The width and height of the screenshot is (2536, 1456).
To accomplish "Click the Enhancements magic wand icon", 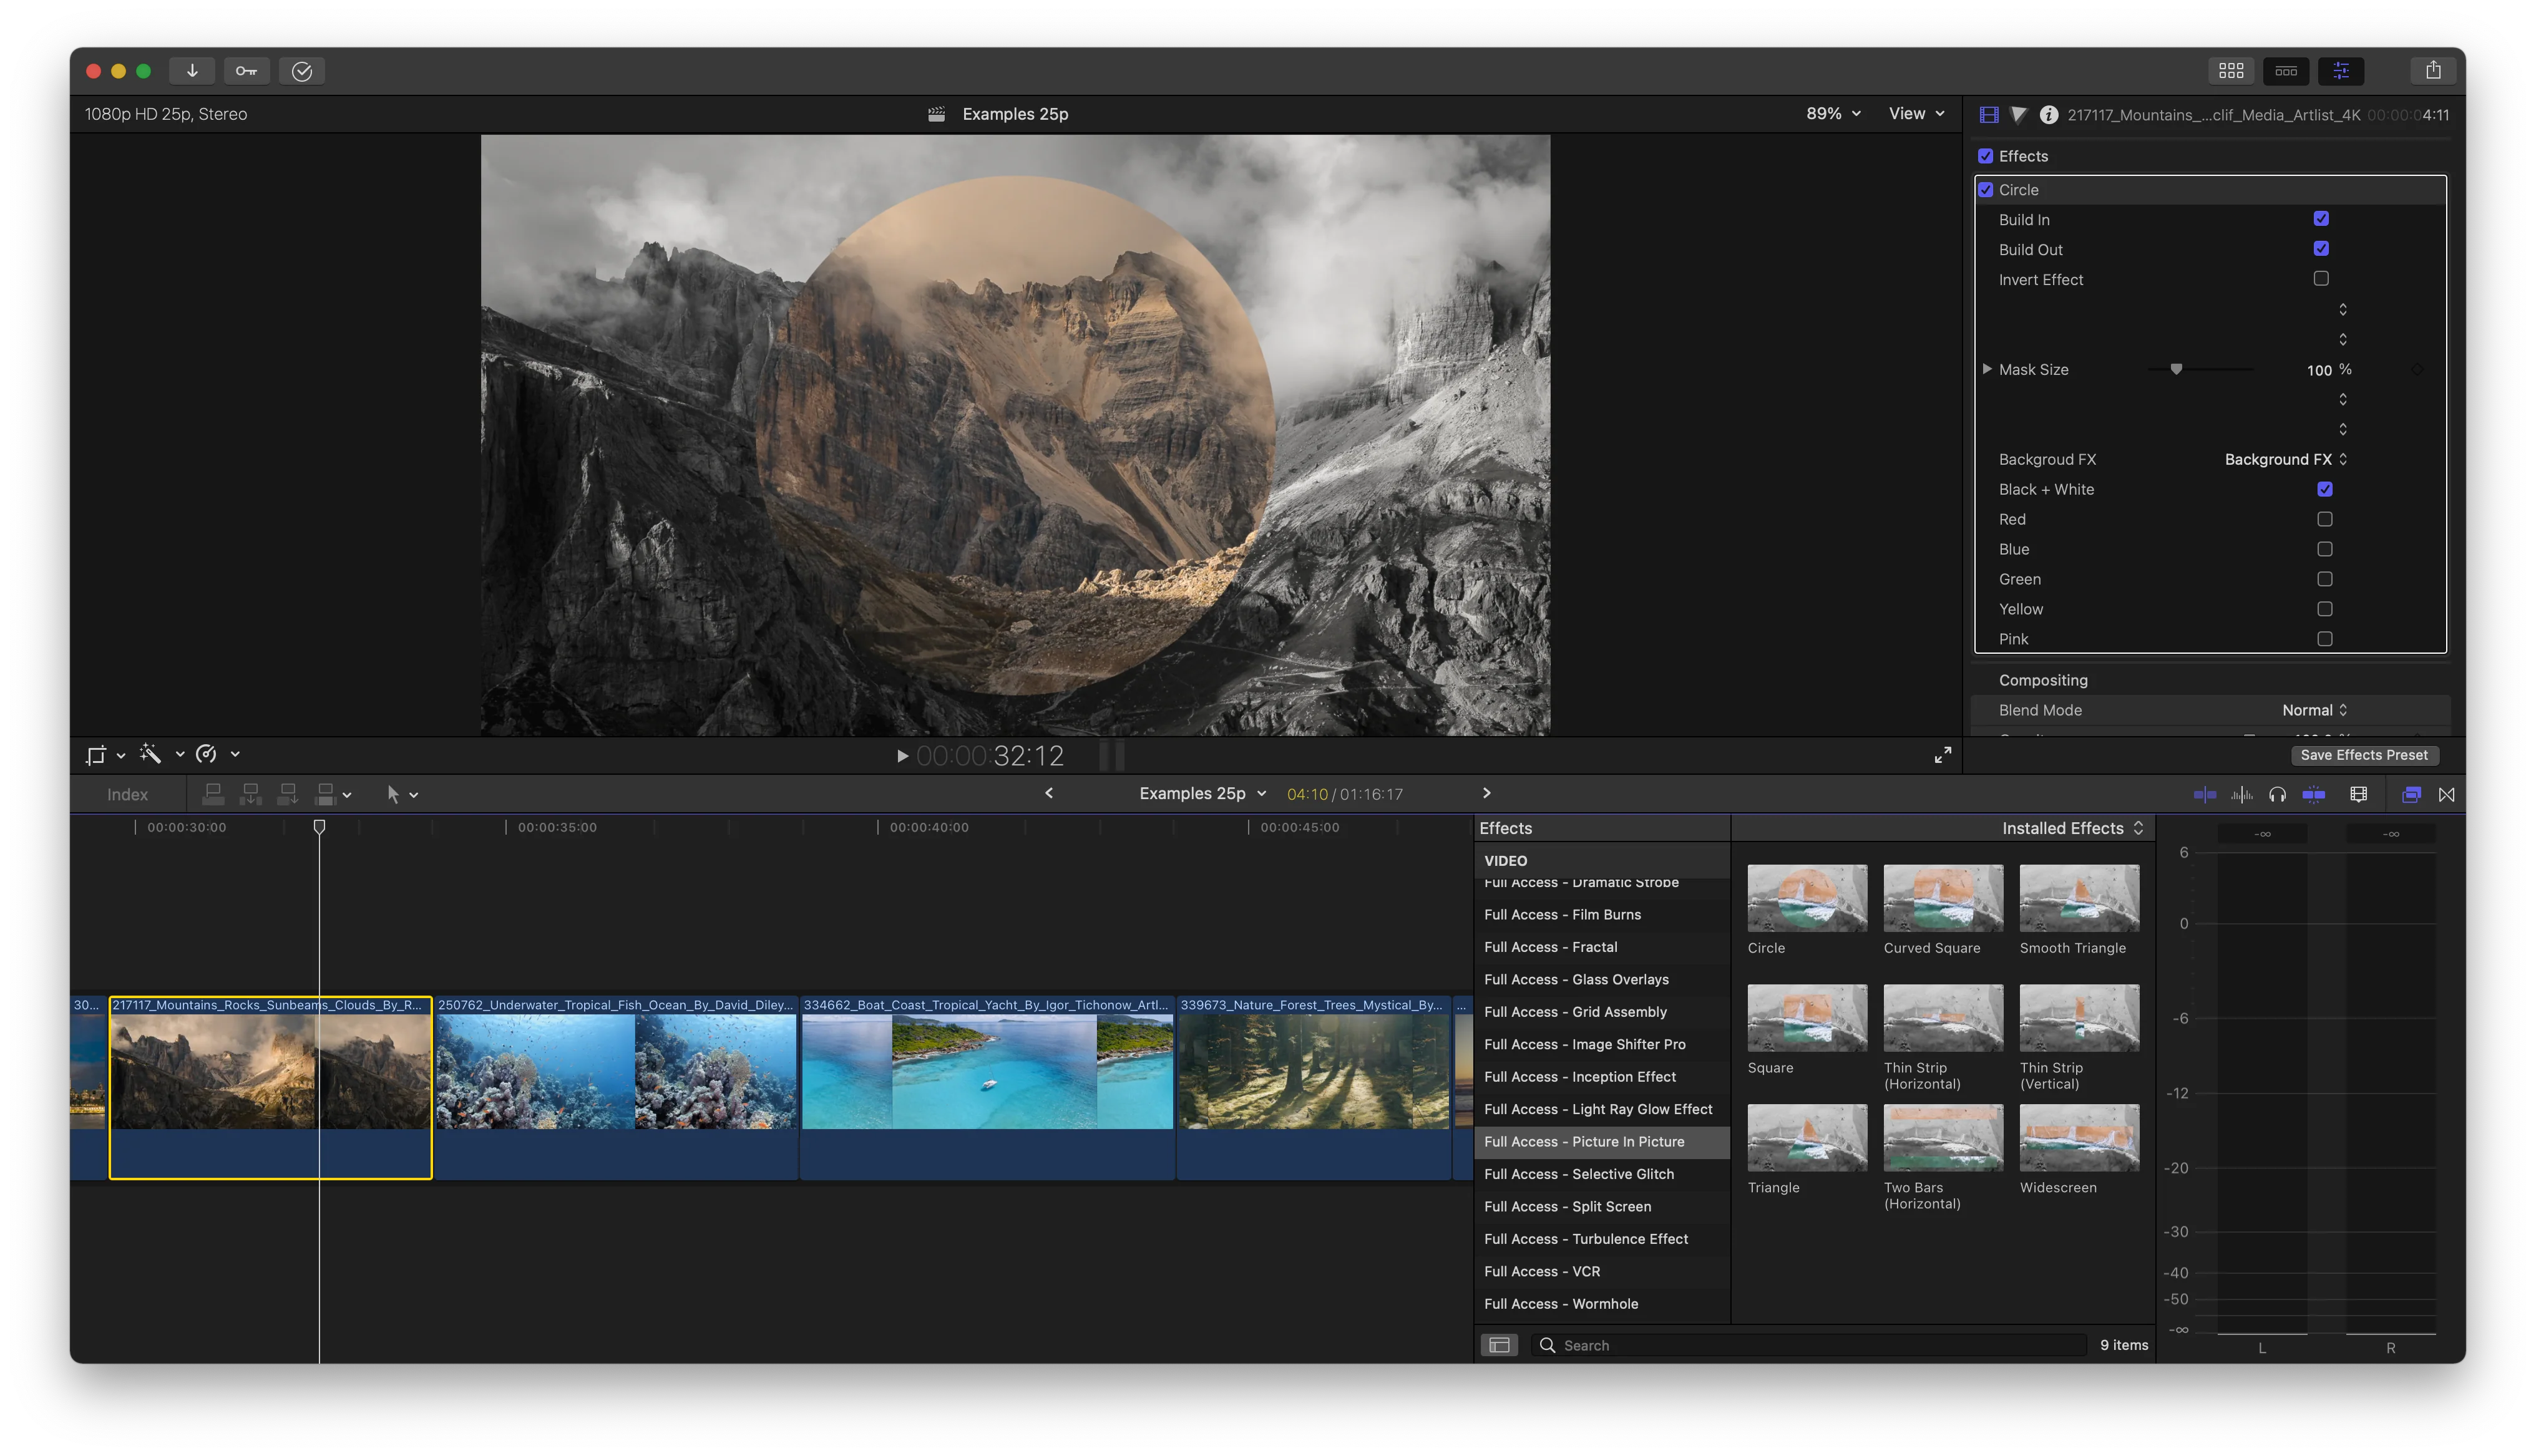I will tap(151, 754).
